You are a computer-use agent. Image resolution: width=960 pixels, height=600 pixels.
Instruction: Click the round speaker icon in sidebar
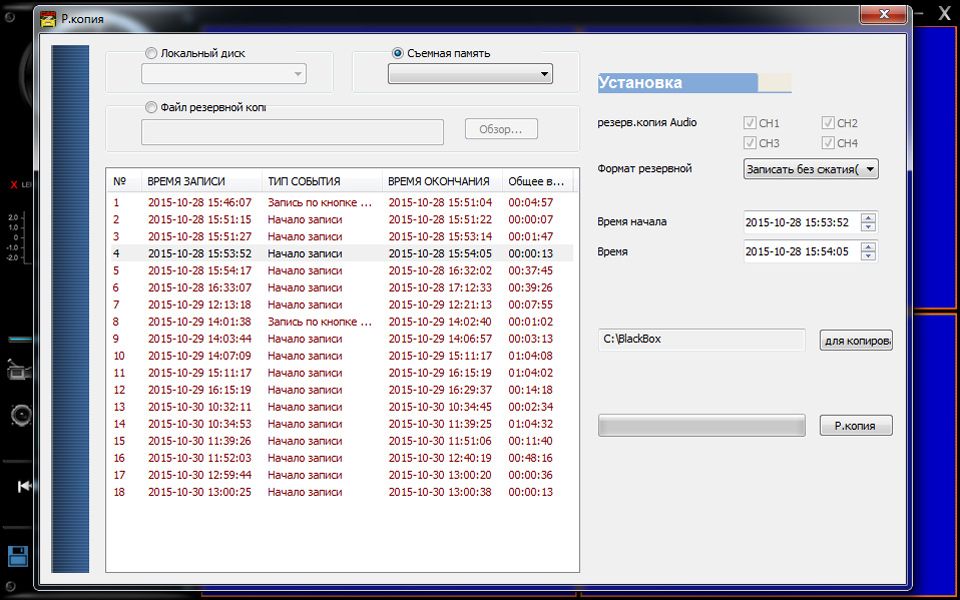point(18,415)
